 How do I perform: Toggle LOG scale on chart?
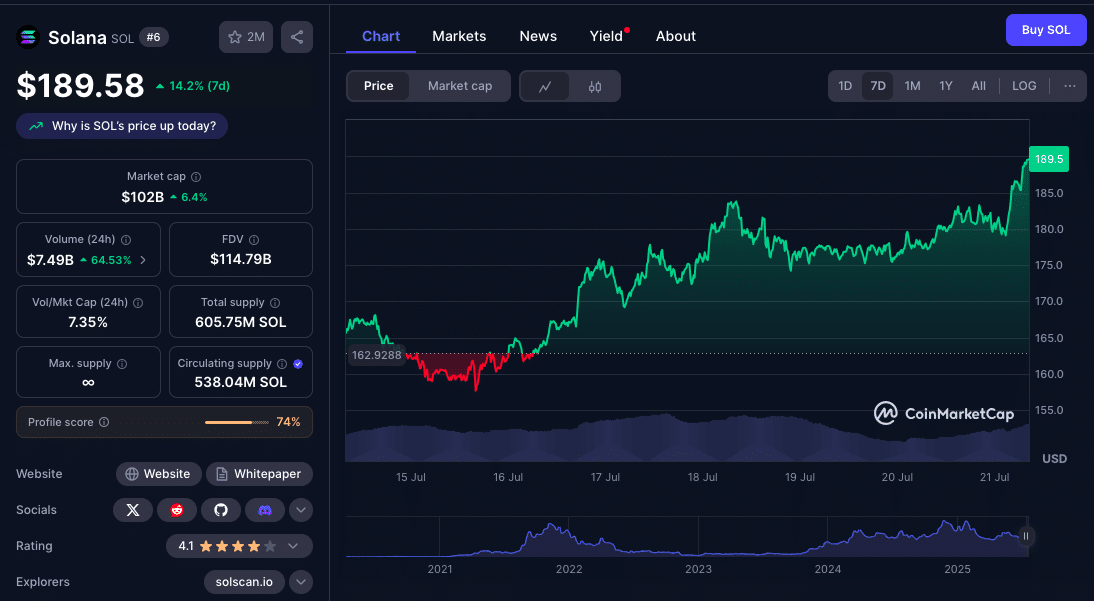click(1024, 86)
